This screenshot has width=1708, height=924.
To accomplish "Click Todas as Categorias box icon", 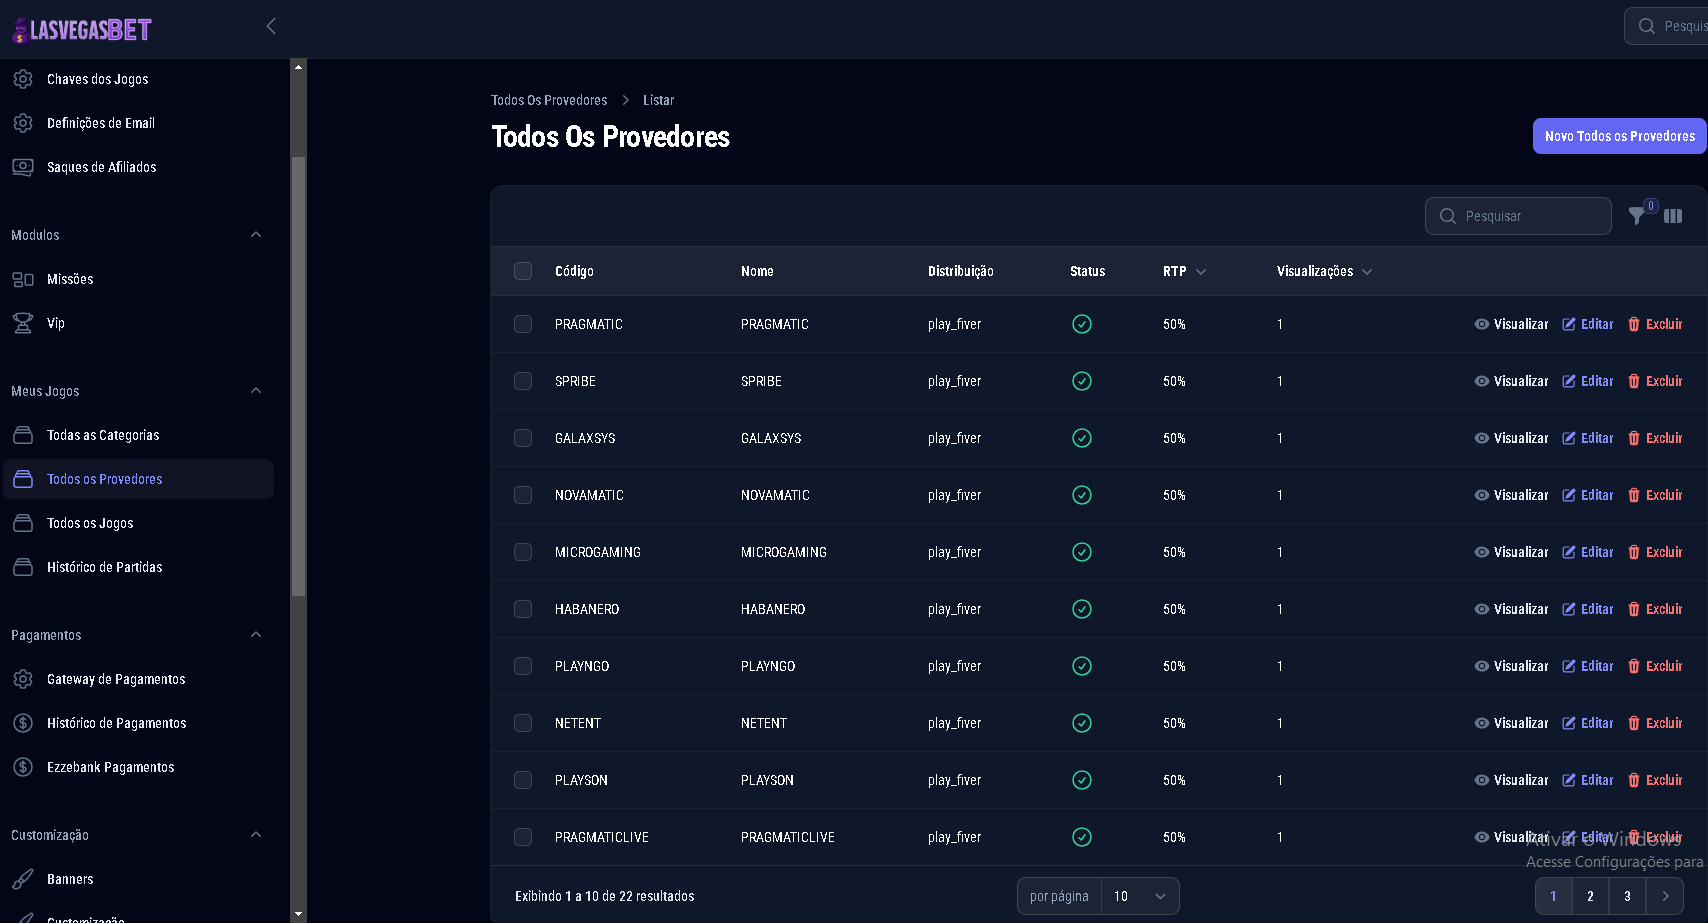I will coord(23,435).
